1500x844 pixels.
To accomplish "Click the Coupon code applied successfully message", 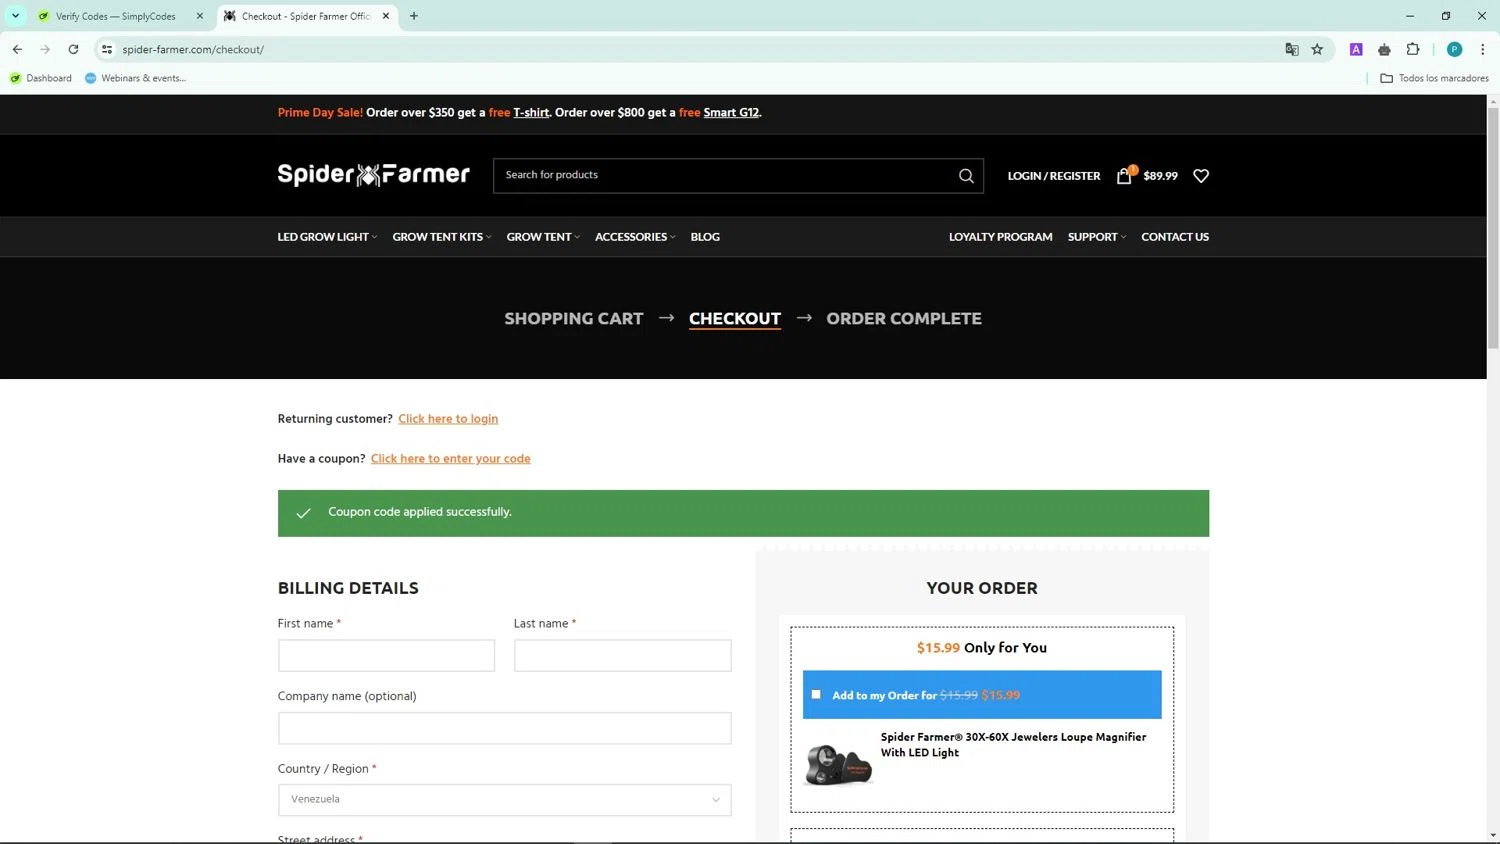I will [420, 512].
